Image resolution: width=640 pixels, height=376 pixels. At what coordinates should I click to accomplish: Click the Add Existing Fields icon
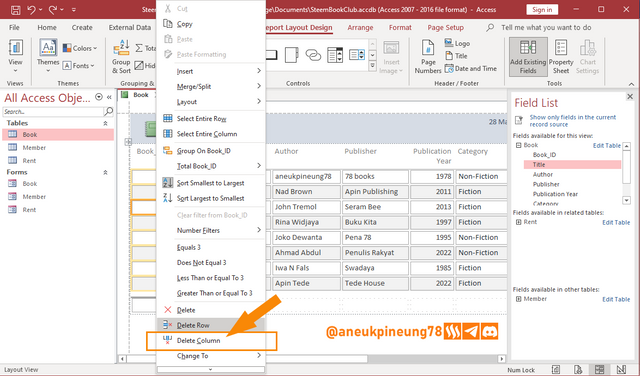point(528,57)
